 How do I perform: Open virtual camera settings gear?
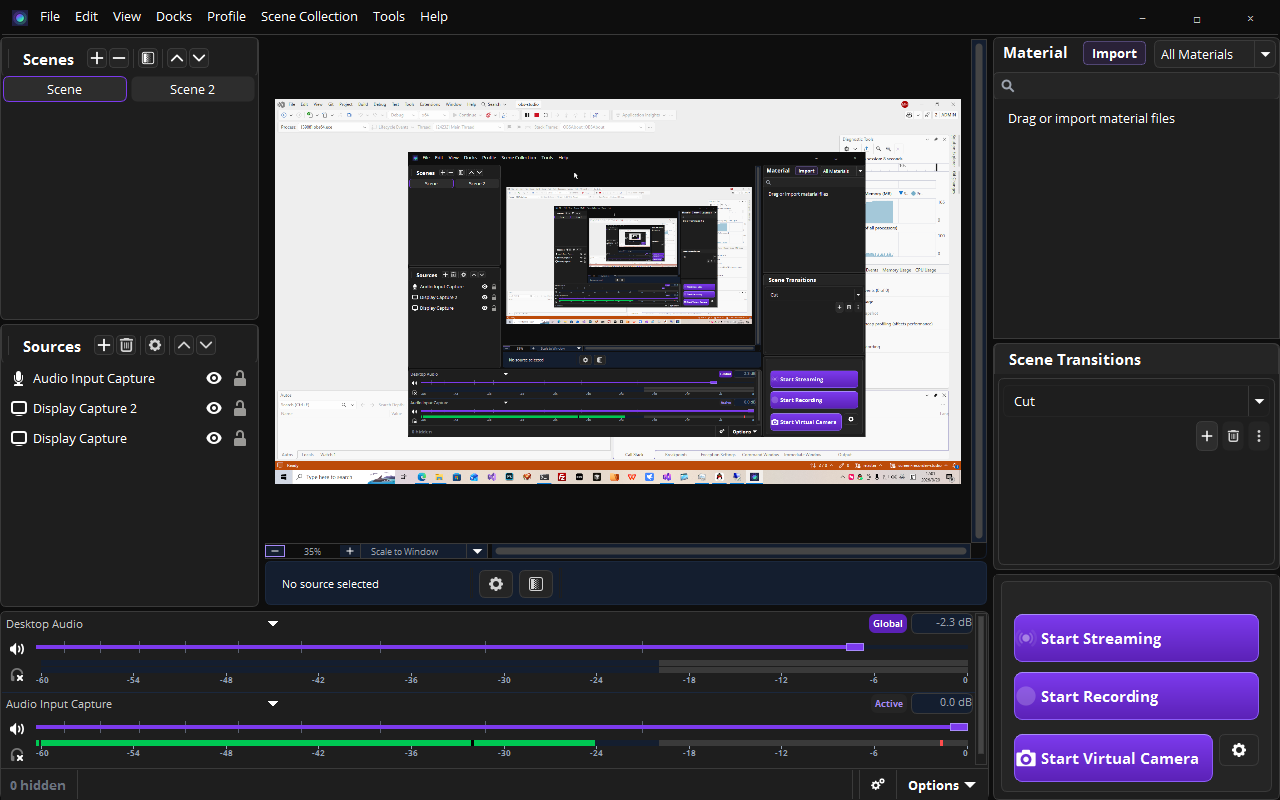click(x=1239, y=750)
